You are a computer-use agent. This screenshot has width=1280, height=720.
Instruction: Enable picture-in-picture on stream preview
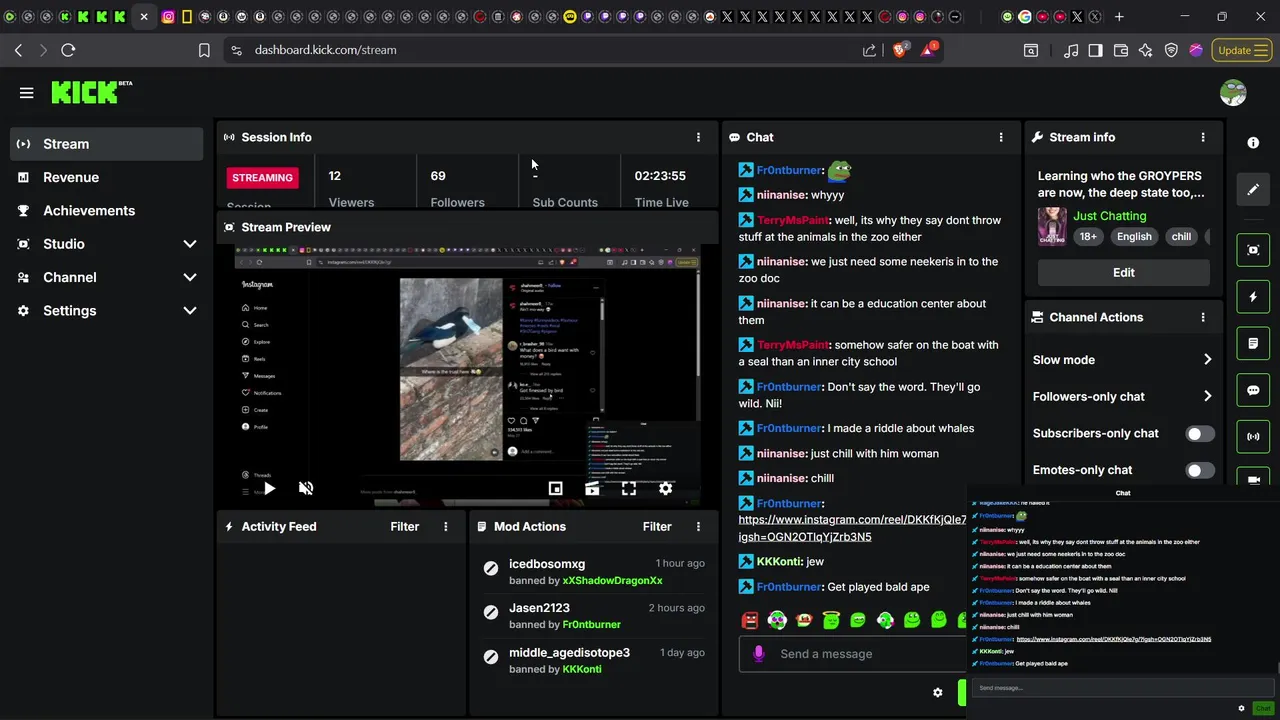[555, 488]
